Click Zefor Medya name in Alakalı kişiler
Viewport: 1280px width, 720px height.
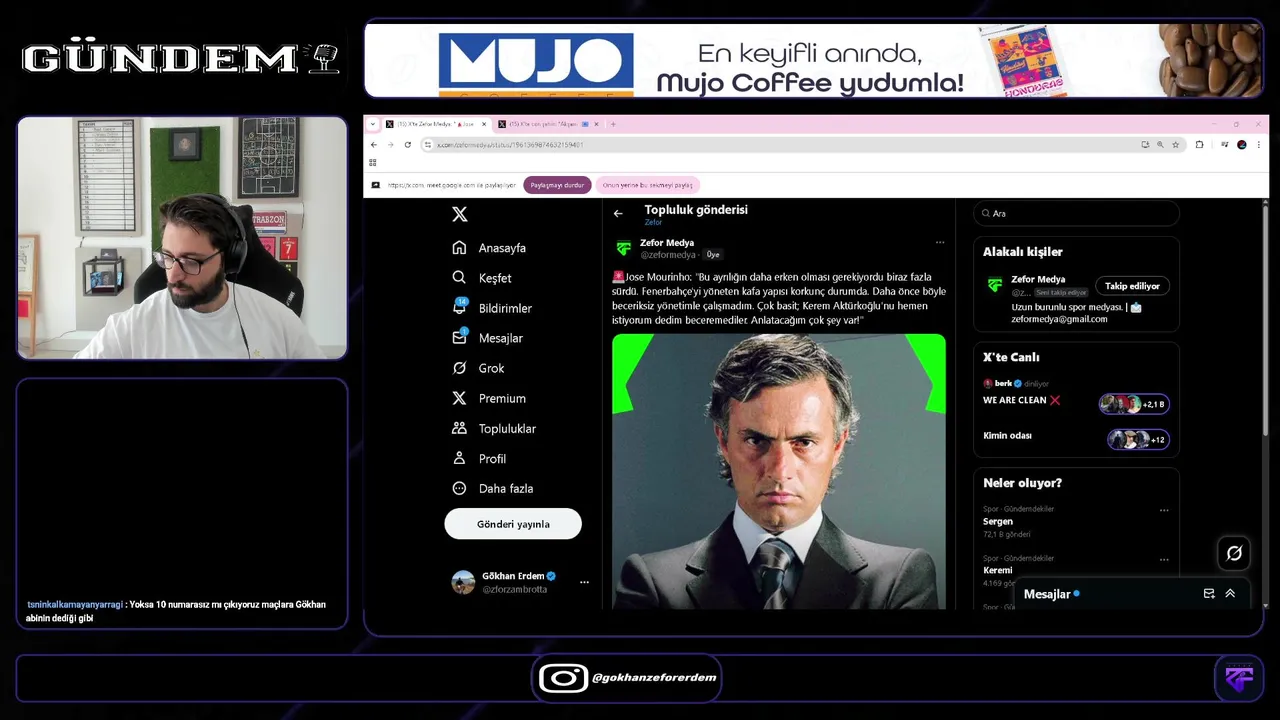1038,280
